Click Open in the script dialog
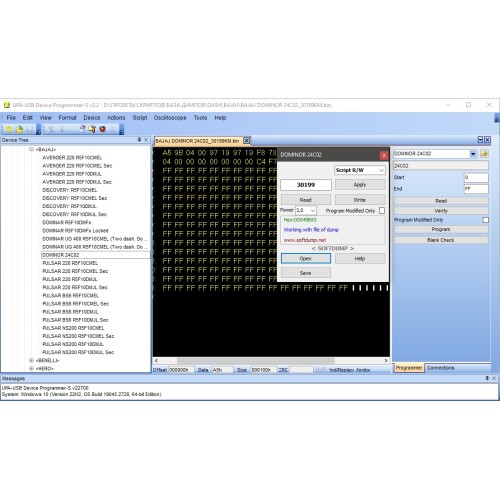Image resolution: width=500 pixels, height=500 pixels. click(x=306, y=259)
